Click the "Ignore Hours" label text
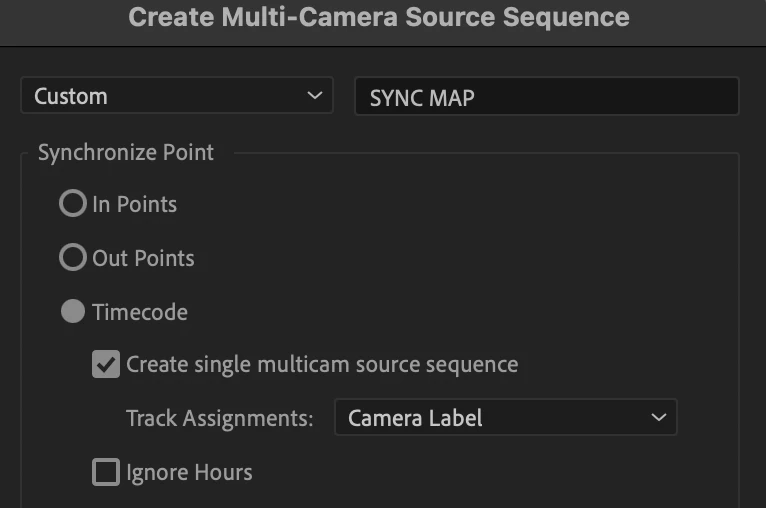 pos(189,472)
